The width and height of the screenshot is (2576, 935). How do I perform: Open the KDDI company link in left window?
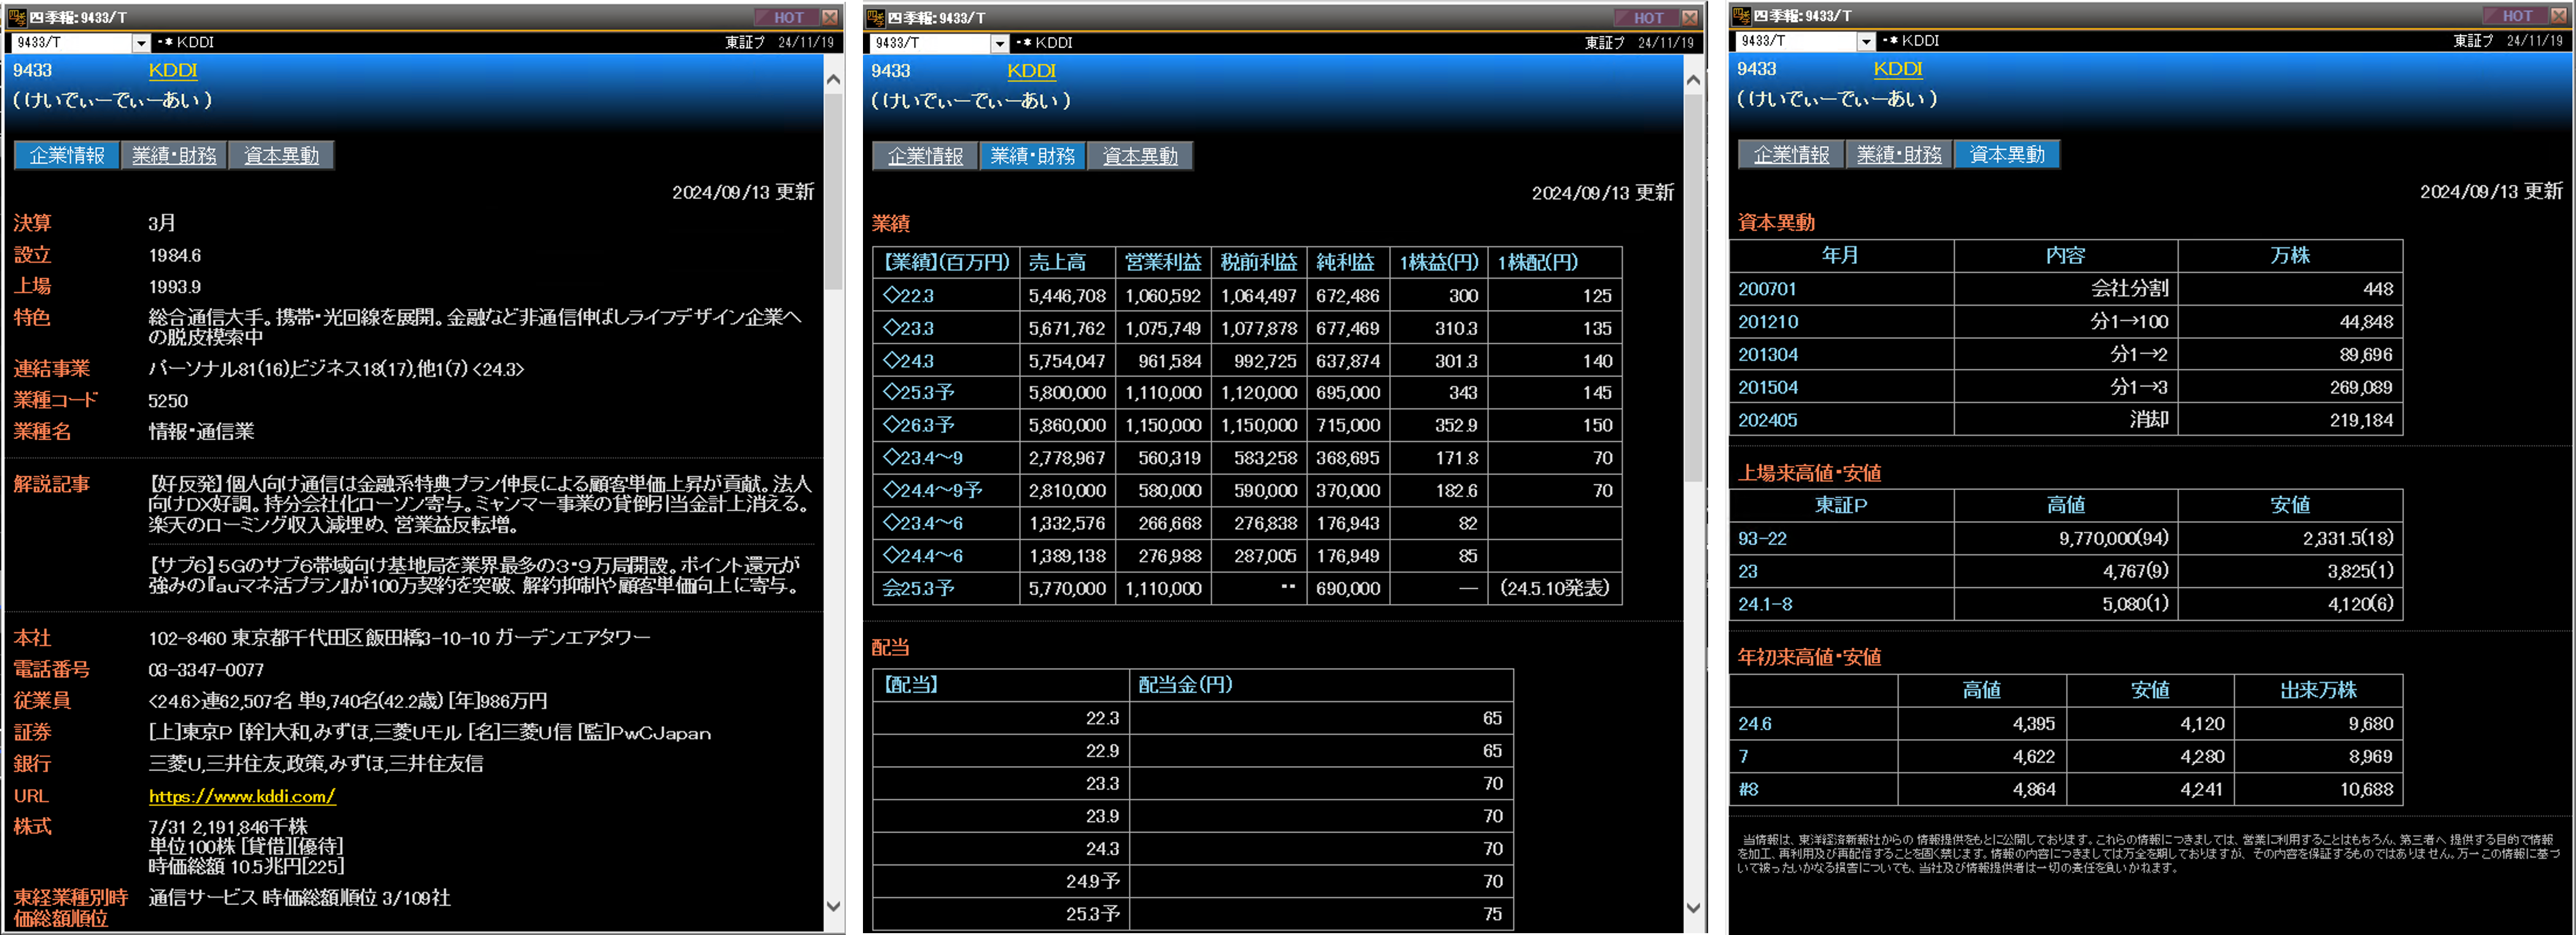173,70
